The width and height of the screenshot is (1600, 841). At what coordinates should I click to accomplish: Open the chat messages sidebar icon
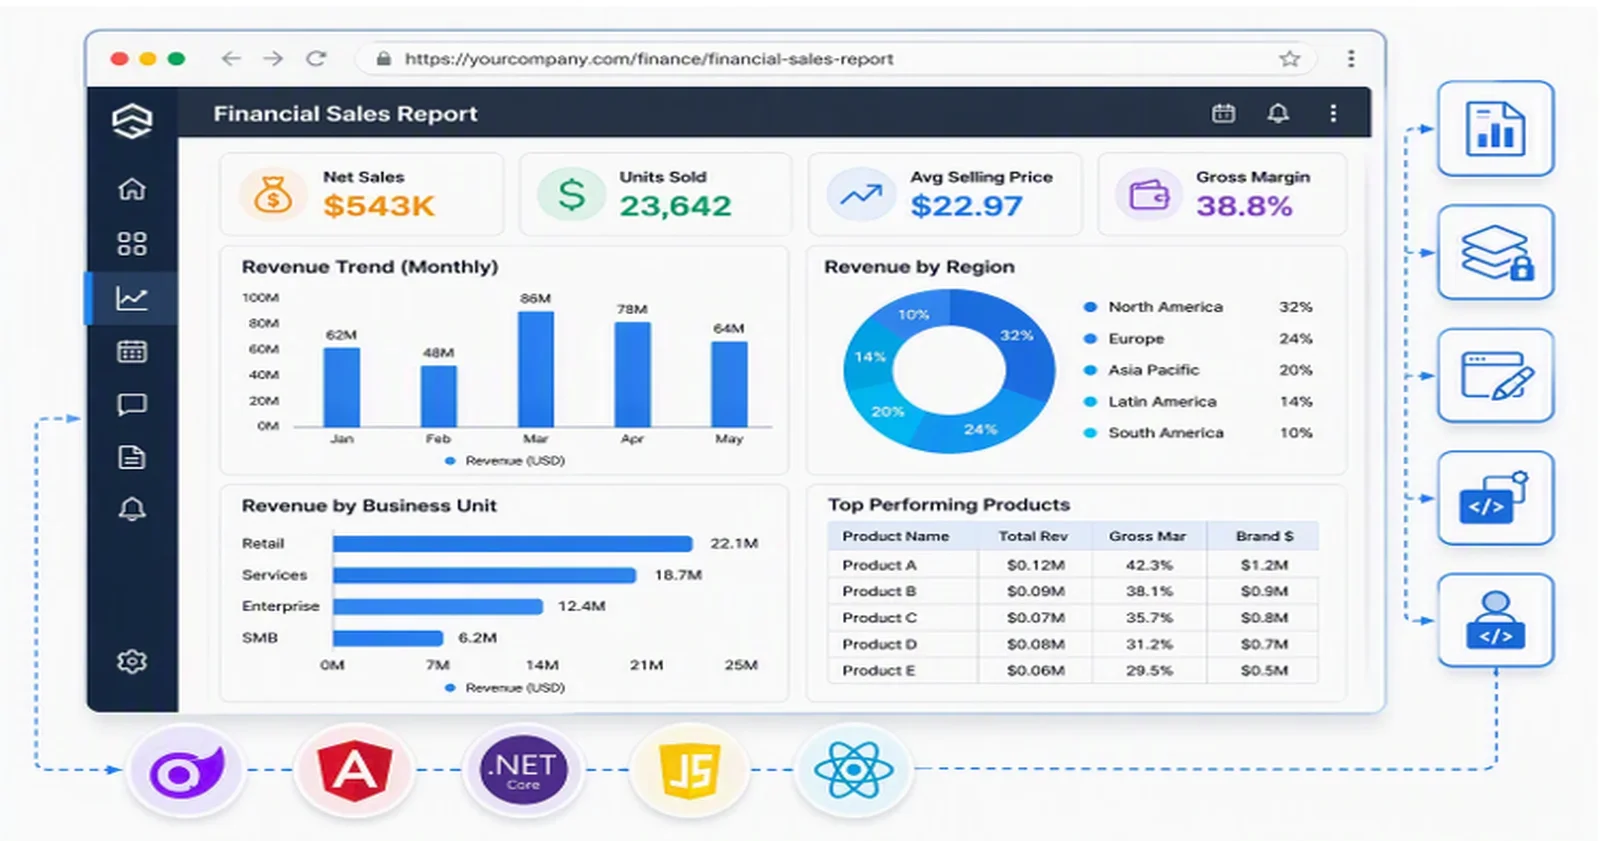132,405
